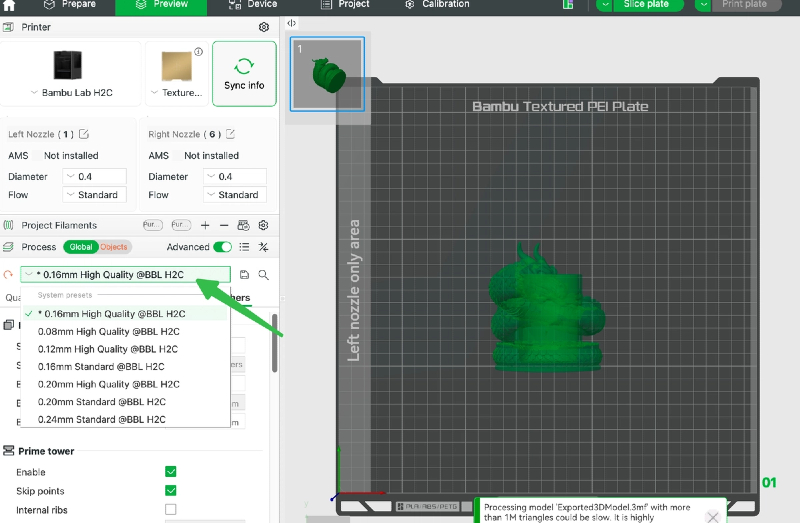Switch to the Prepare tab

69,5
